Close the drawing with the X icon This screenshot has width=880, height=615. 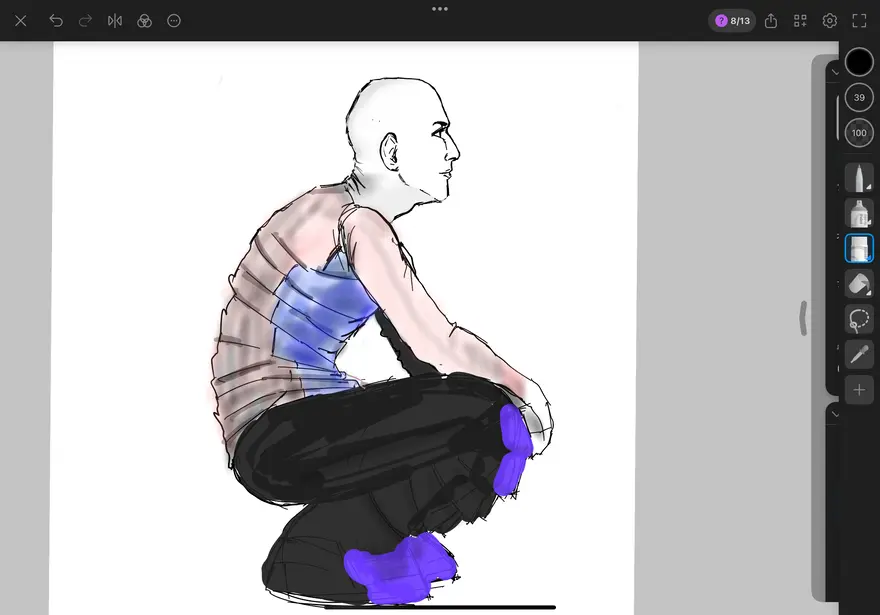tap(21, 21)
